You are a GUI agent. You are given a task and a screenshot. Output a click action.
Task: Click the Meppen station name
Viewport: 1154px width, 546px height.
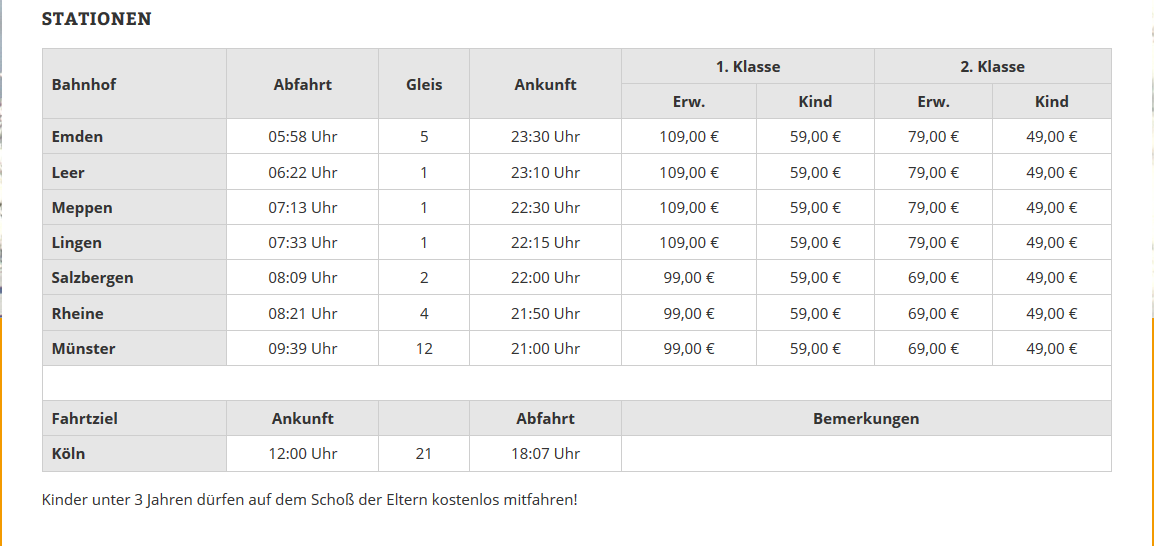[x=82, y=208]
